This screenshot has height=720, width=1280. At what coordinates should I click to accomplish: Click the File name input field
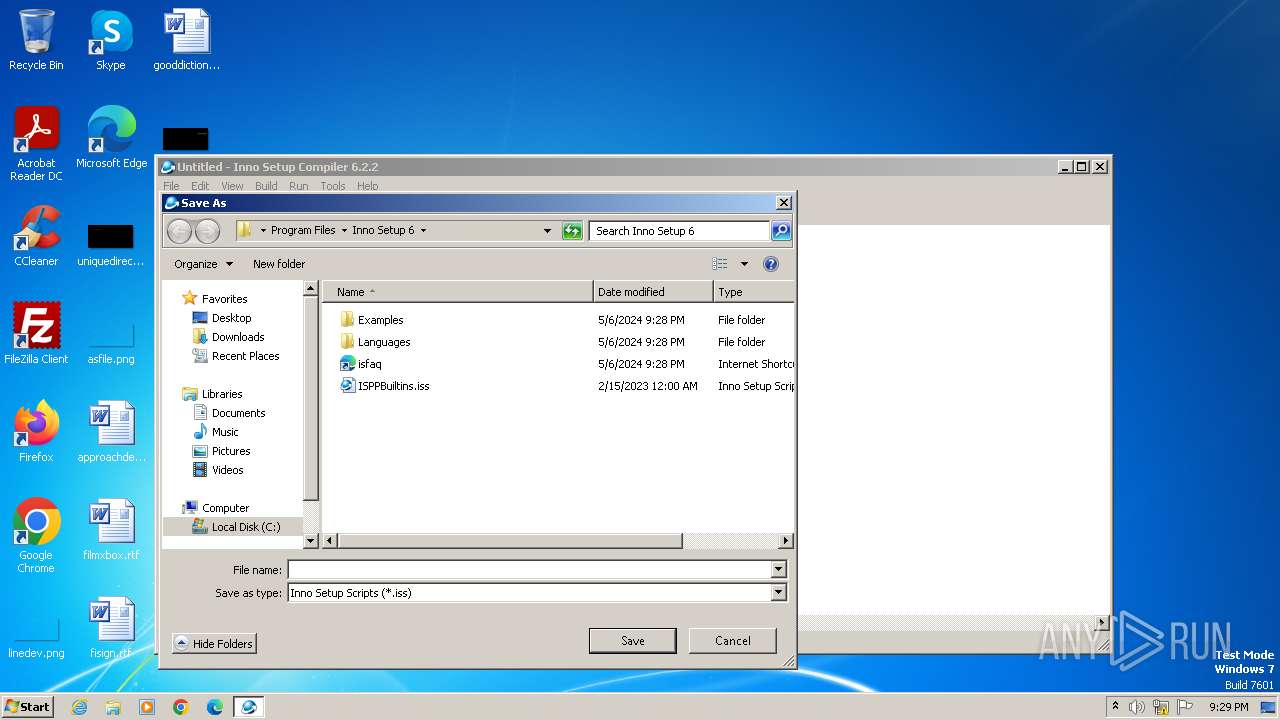(529, 570)
